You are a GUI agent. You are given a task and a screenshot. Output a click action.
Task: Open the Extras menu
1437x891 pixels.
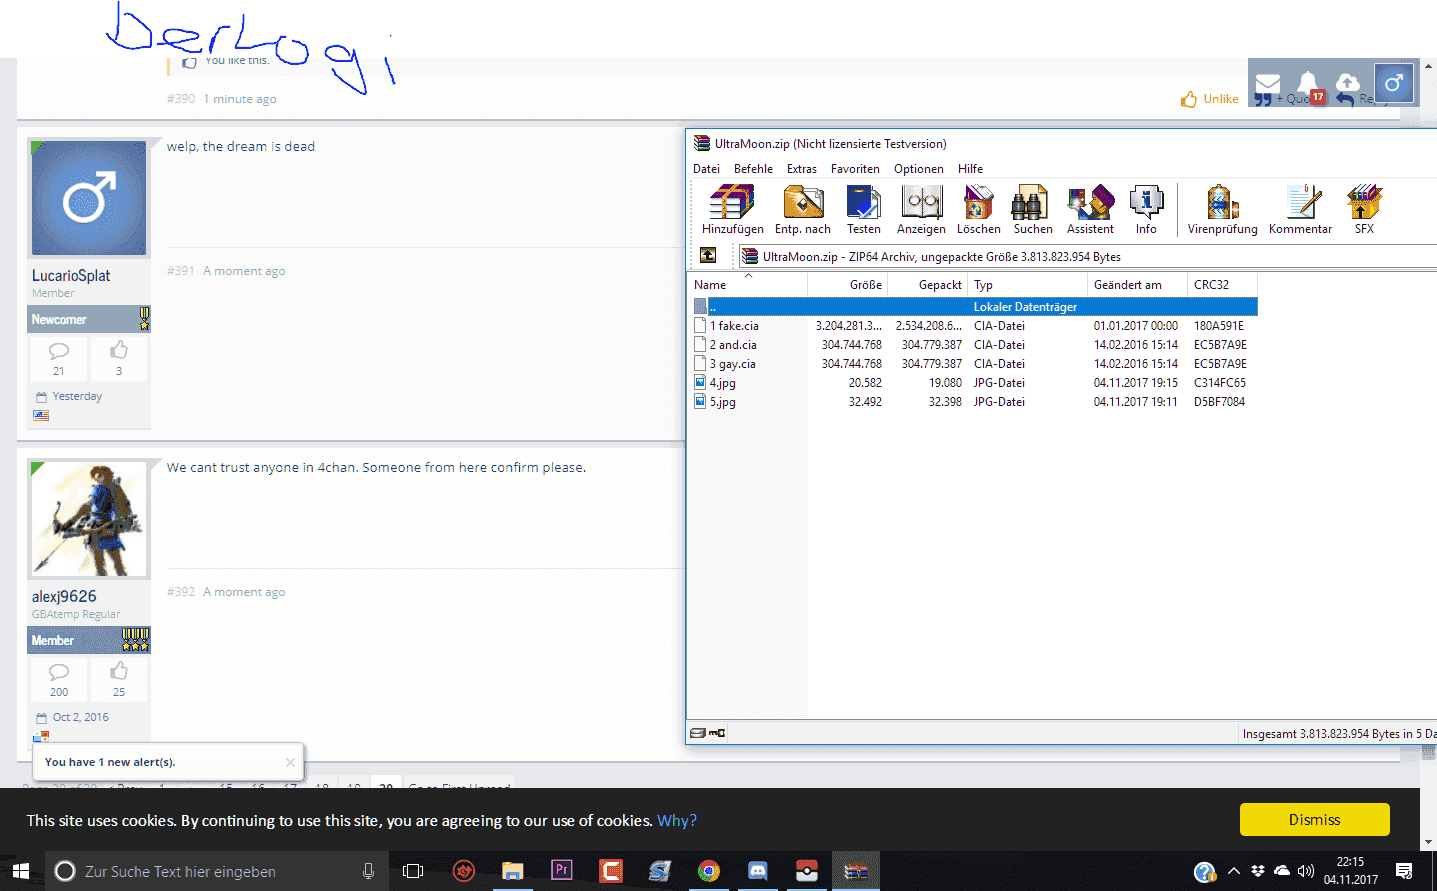[x=801, y=169]
